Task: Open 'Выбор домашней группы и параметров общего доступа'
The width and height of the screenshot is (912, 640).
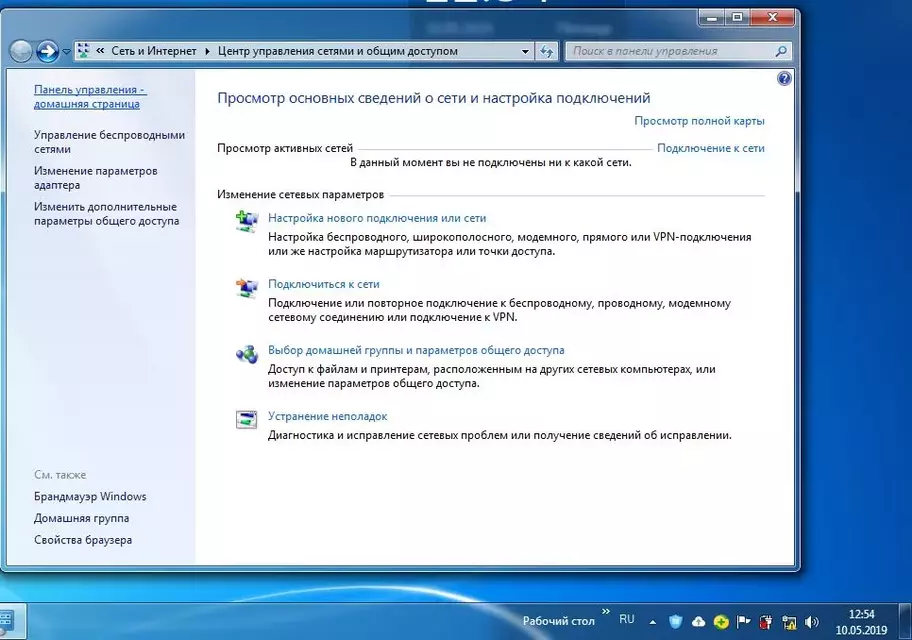Action: click(416, 350)
